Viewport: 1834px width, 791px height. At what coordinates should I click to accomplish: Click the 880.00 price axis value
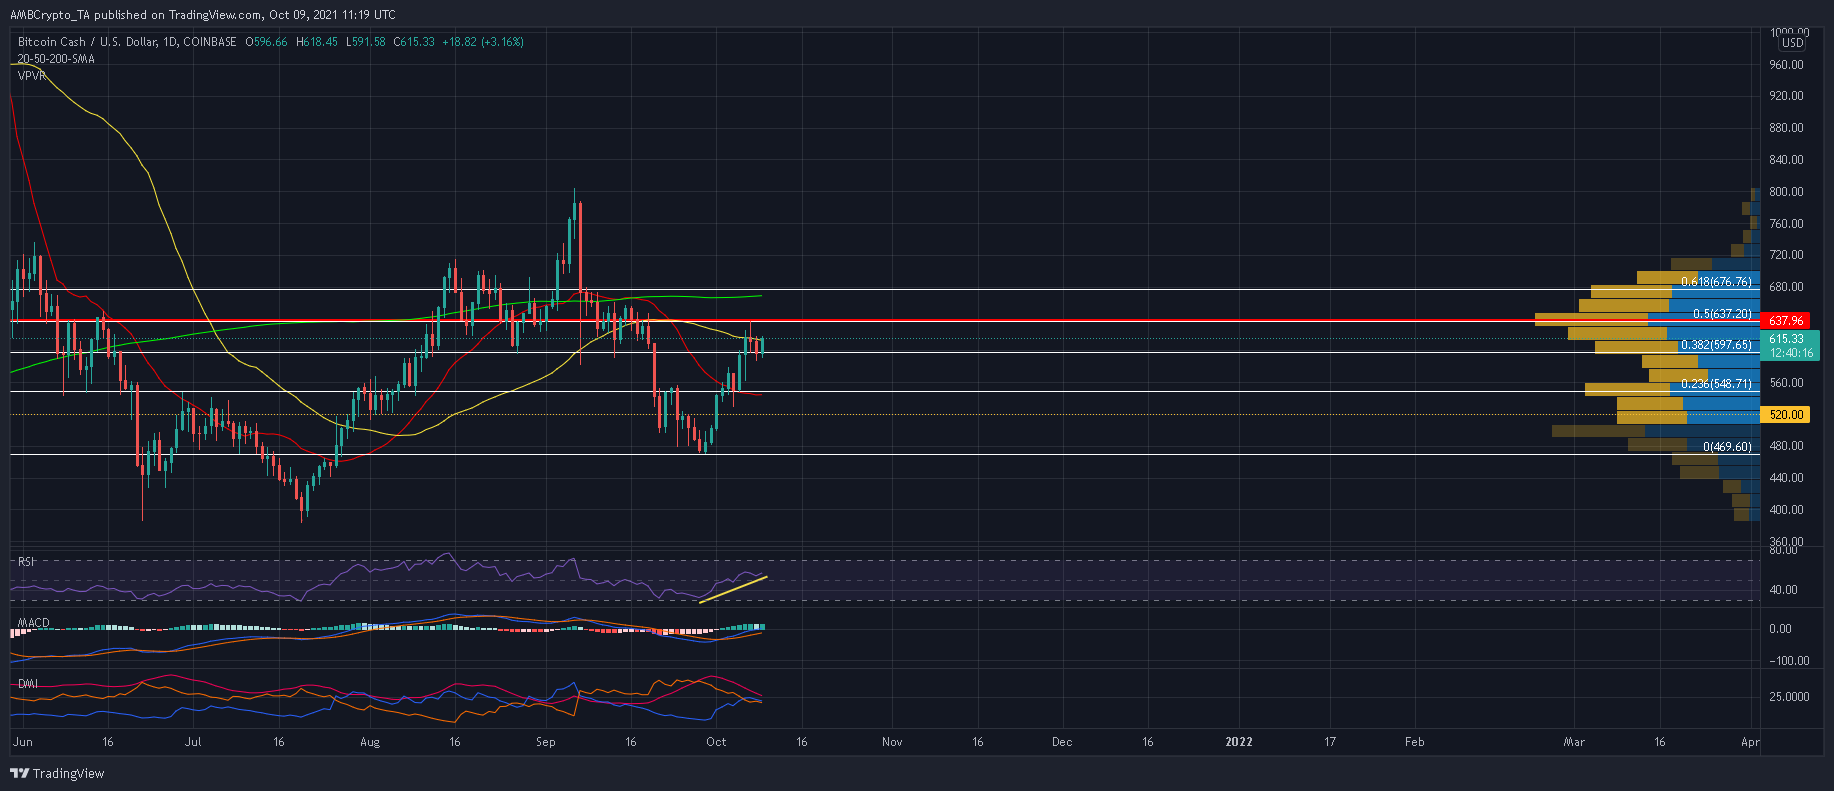1786,128
